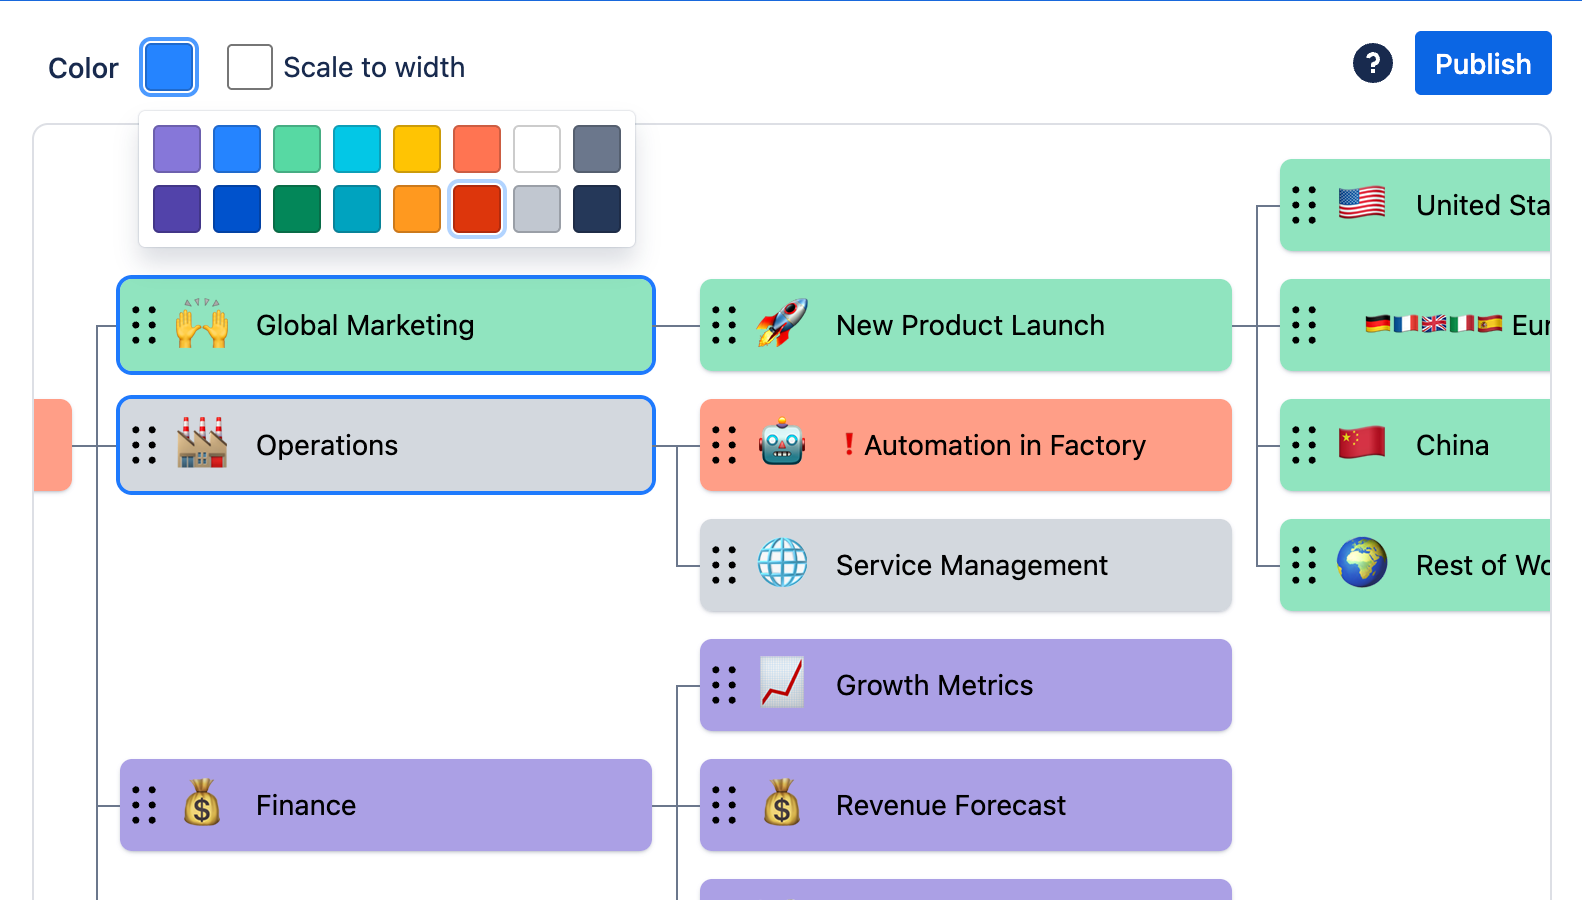This screenshot has width=1582, height=900.
Task: Grab the Rest of World drag handle
Action: click(x=1304, y=565)
